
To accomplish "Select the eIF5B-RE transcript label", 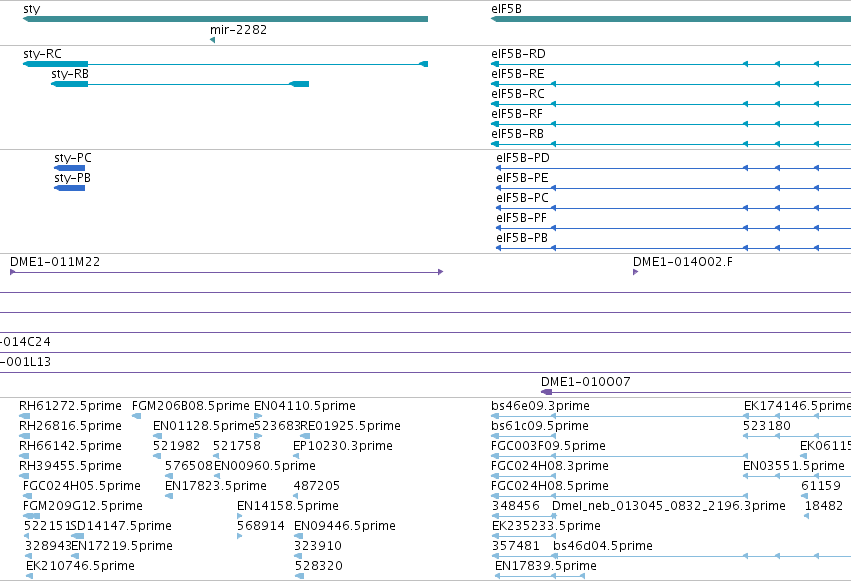I will pos(518,74).
